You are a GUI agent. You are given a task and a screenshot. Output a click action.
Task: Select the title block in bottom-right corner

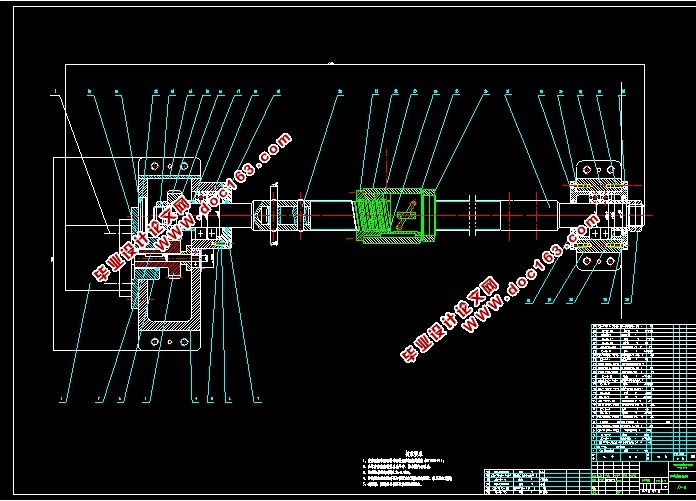tap(644, 478)
